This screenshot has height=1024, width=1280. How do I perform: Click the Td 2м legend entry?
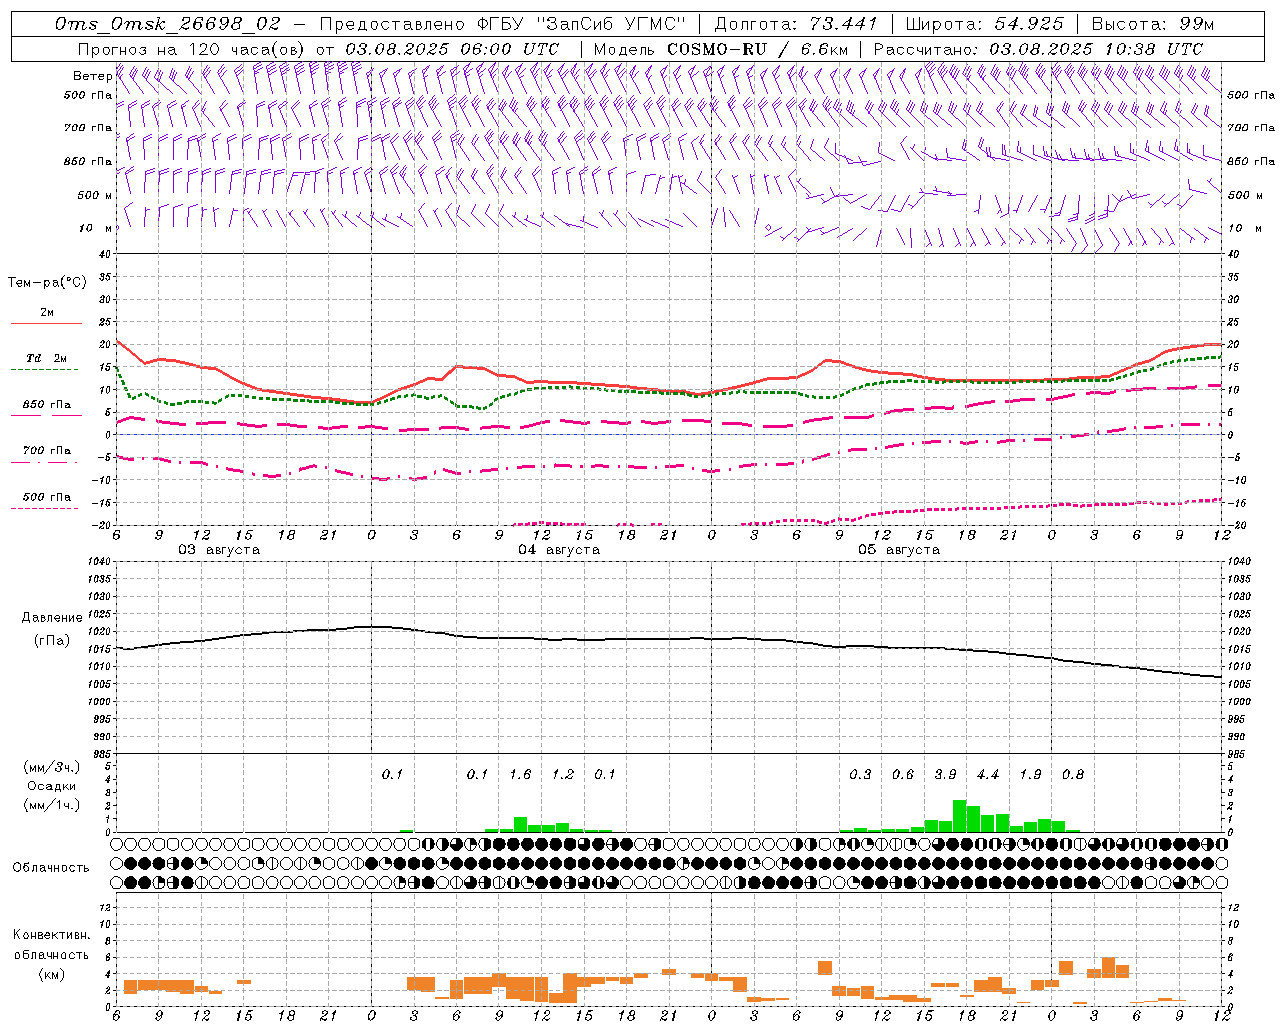pyautogui.click(x=46, y=358)
